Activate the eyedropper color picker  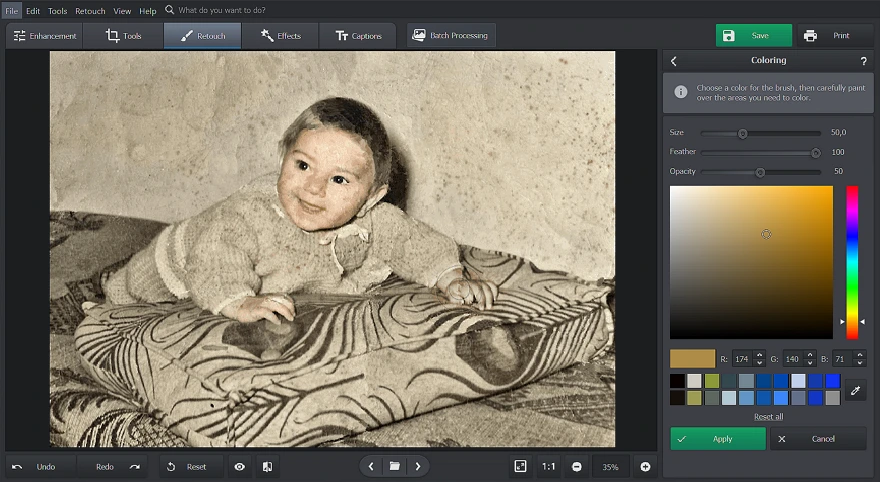click(x=855, y=390)
